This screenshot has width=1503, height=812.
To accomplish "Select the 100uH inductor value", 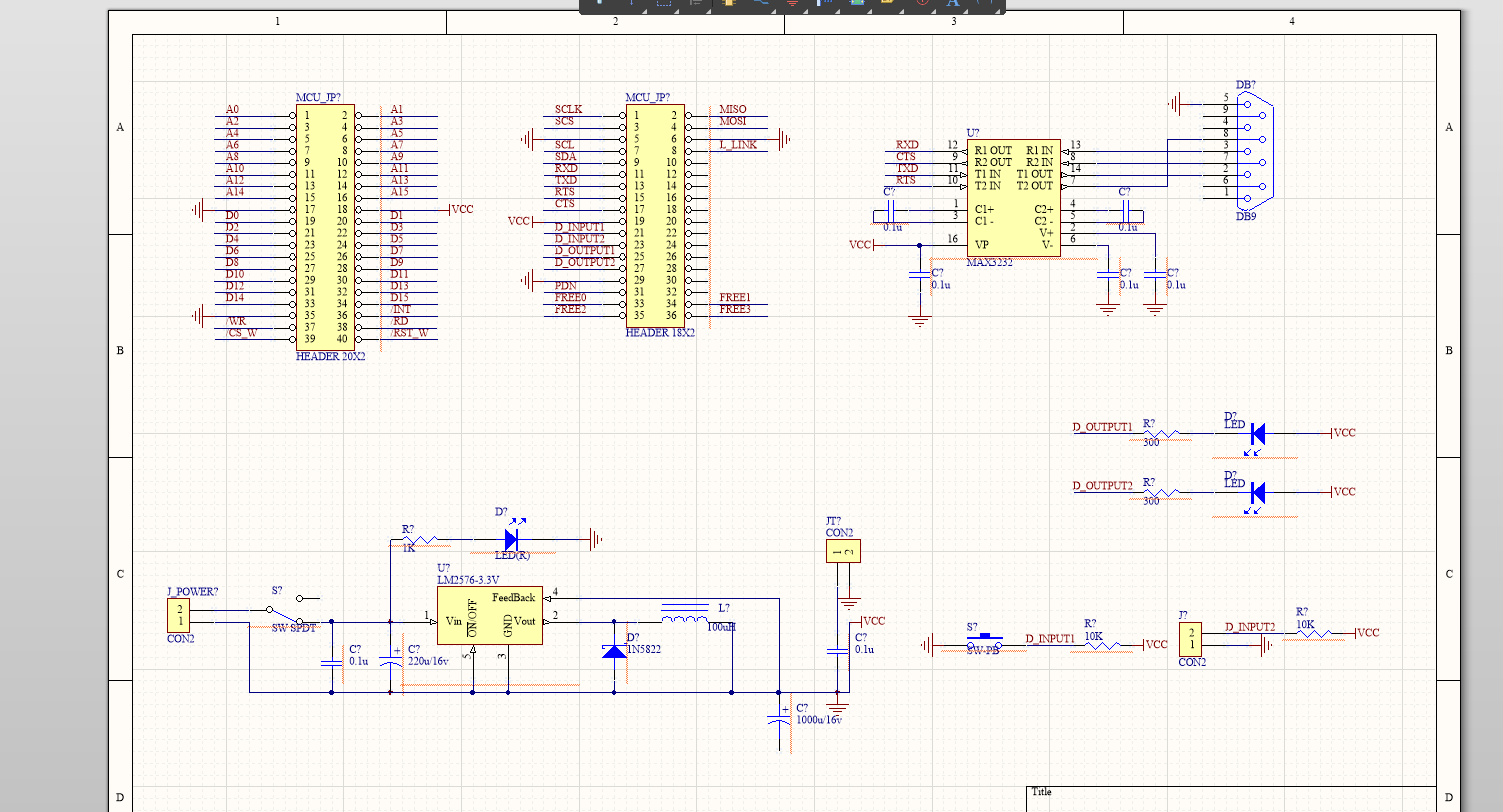I will pyautogui.click(x=721, y=627).
